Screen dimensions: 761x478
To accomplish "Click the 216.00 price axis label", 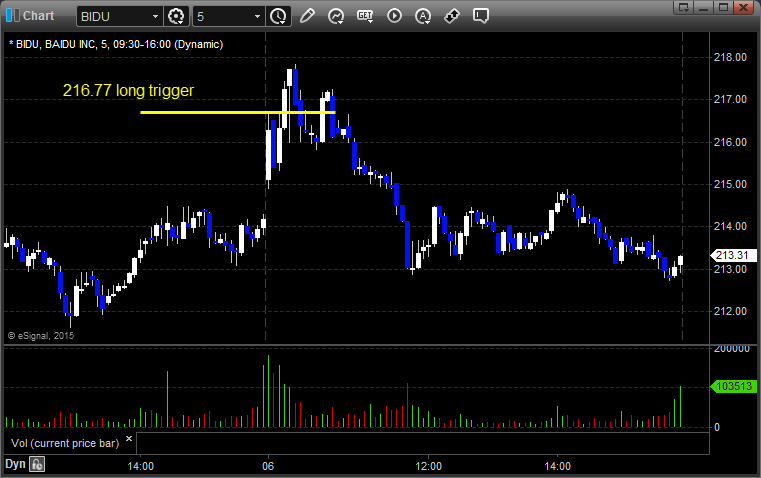I will pos(730,142).
